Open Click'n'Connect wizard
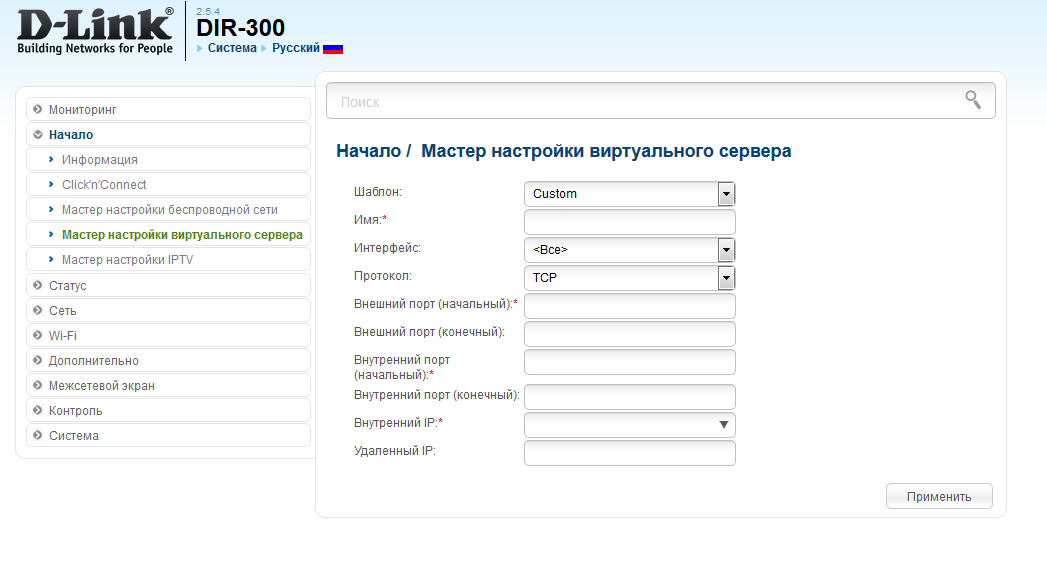This screenshot has height=564, width=1047. 168,185
